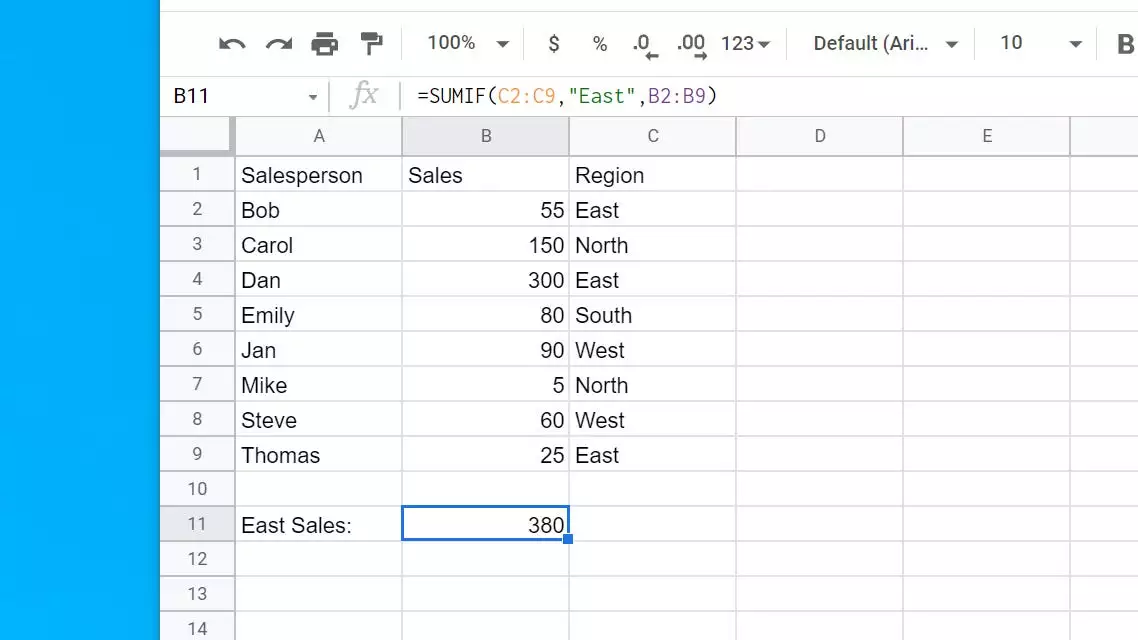Apply percent format icon

[600, 44]
